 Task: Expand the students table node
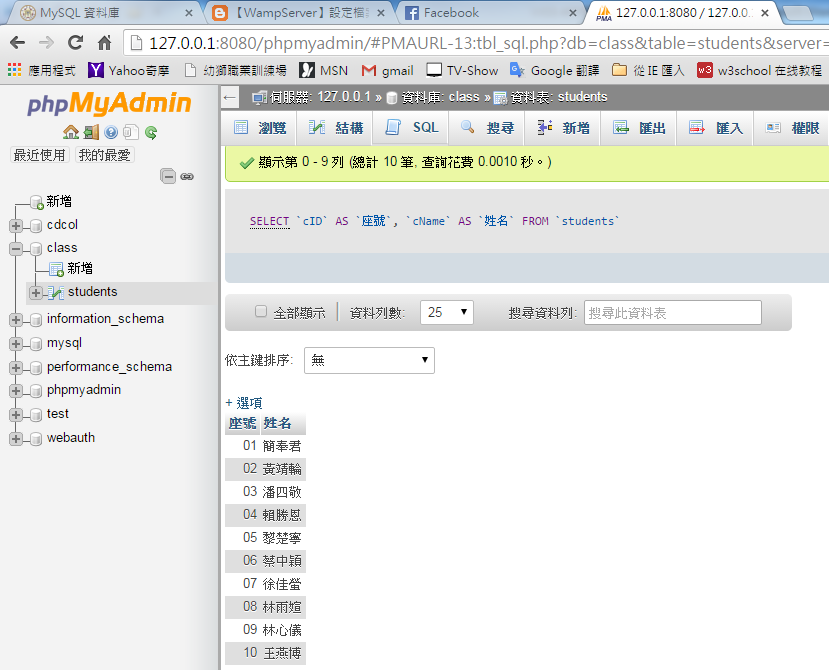35,292
